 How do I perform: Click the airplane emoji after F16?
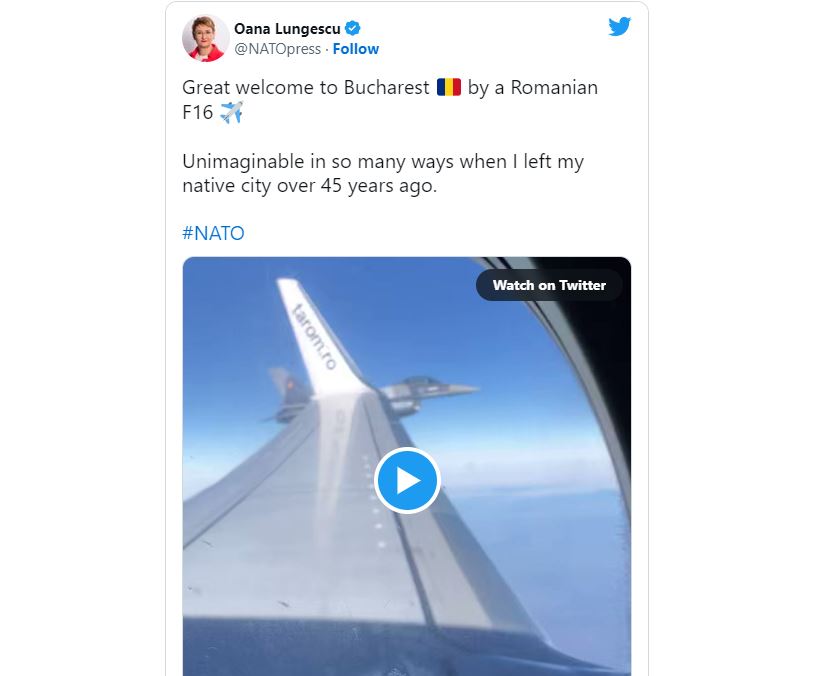pos(231,112)
